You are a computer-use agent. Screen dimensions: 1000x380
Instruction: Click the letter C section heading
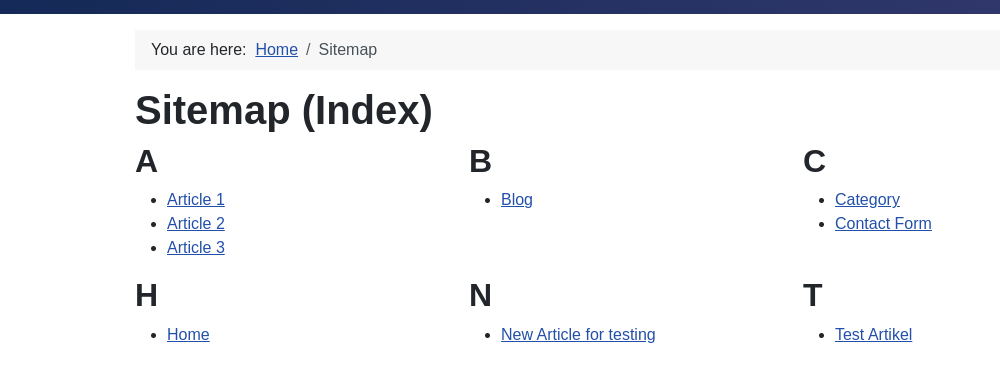[814, 161]
